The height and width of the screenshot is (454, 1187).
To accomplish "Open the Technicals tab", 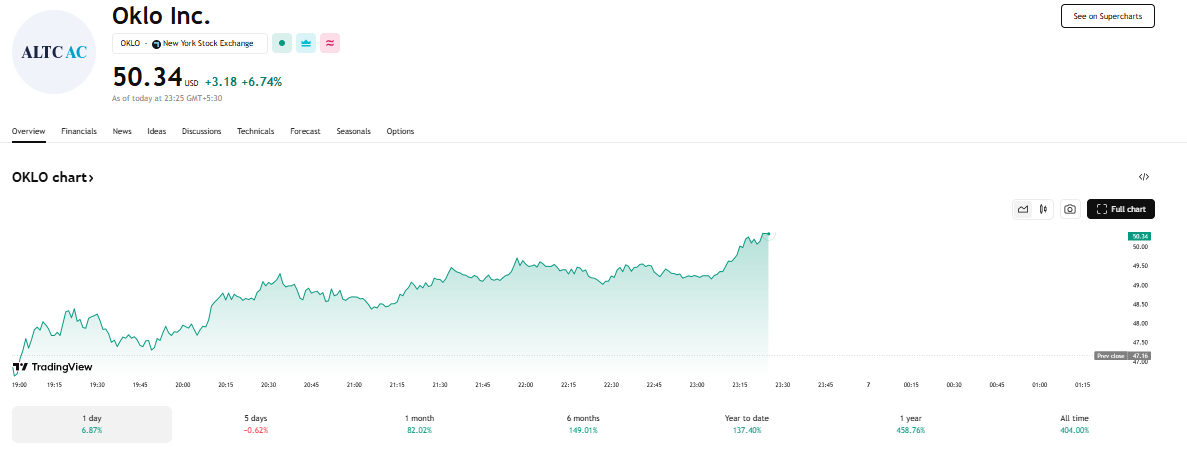I will [256, 131].
